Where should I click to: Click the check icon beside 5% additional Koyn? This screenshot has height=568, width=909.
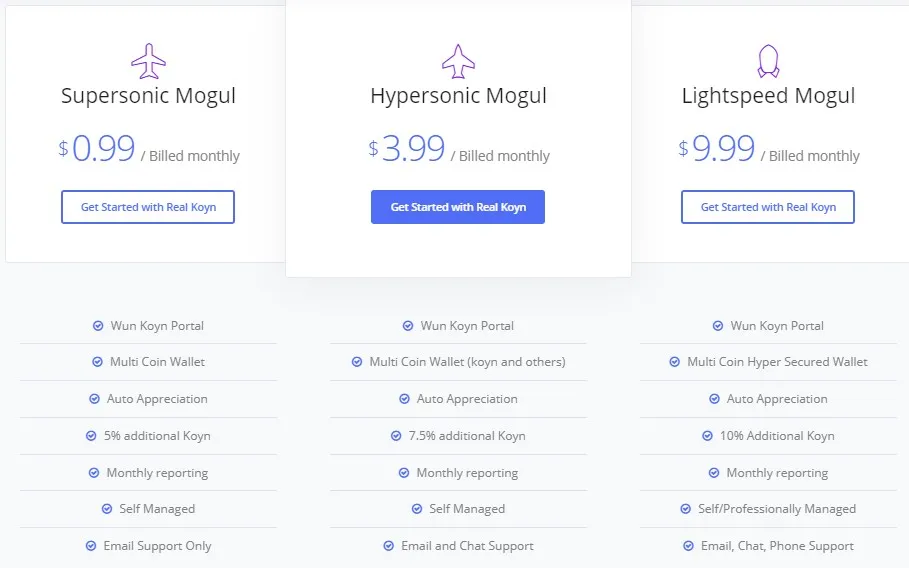[x=91, y=436]
